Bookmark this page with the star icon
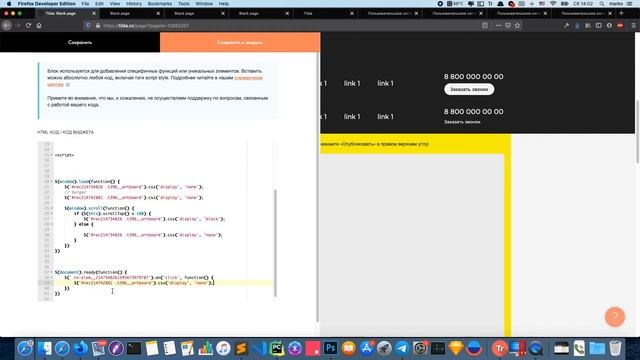This screenshot has height=360, width=640. click(517, 25)
